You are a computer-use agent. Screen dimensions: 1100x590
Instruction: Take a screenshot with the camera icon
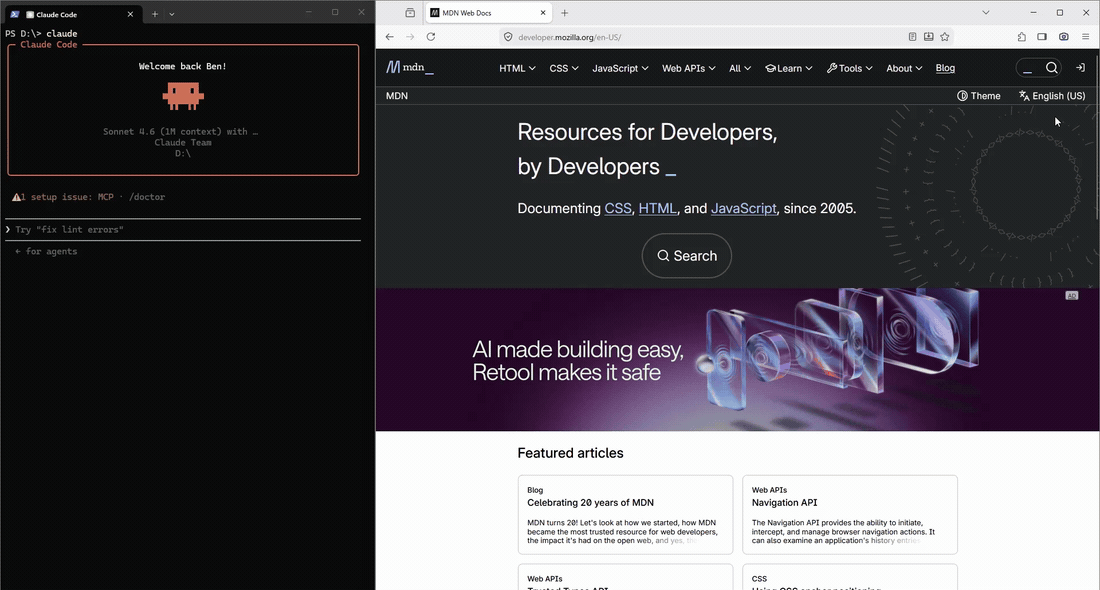[x=1064, y=36]
